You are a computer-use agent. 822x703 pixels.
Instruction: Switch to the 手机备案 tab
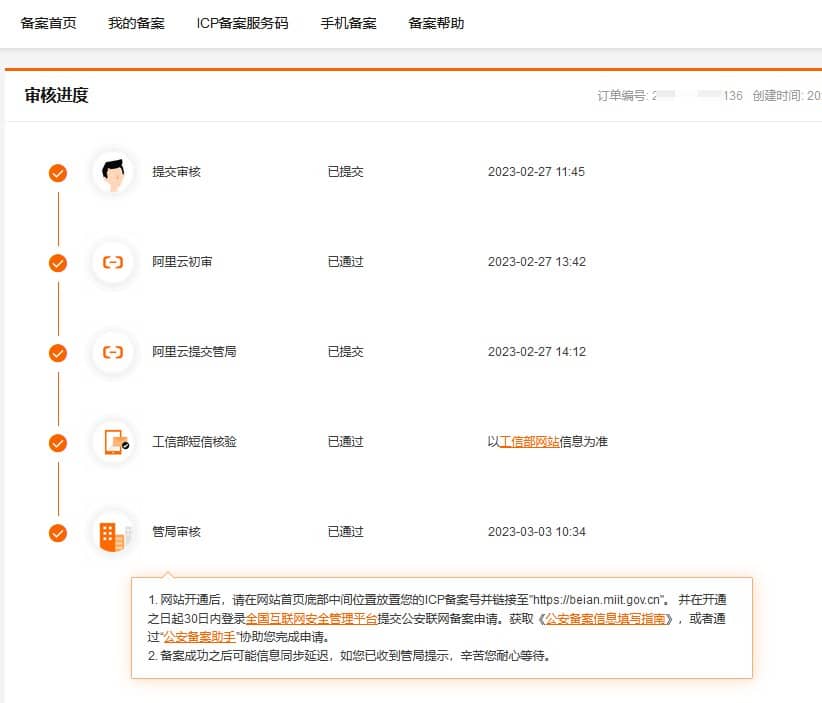[x=348, y=23]
